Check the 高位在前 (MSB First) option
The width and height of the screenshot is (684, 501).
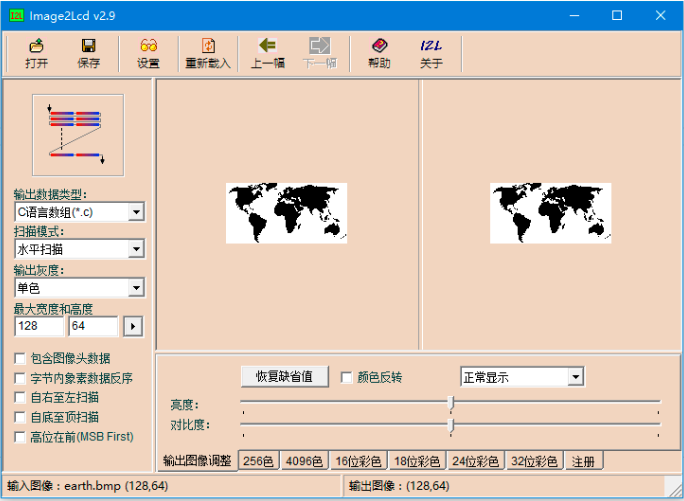click(x=20, y=437)
